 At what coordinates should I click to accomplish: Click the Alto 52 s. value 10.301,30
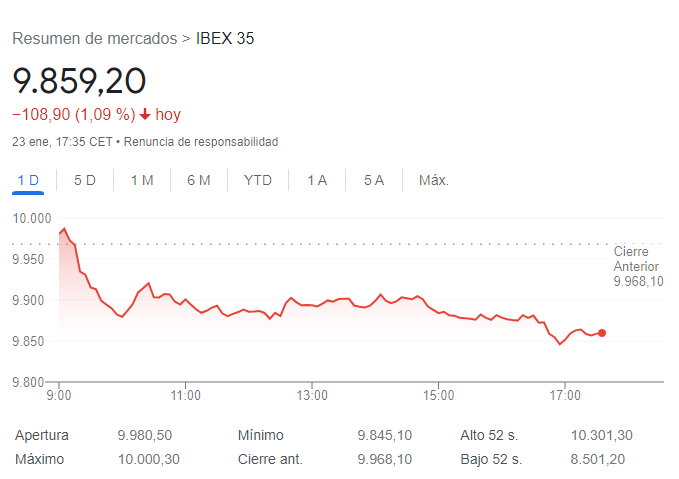tap(601, 435)
